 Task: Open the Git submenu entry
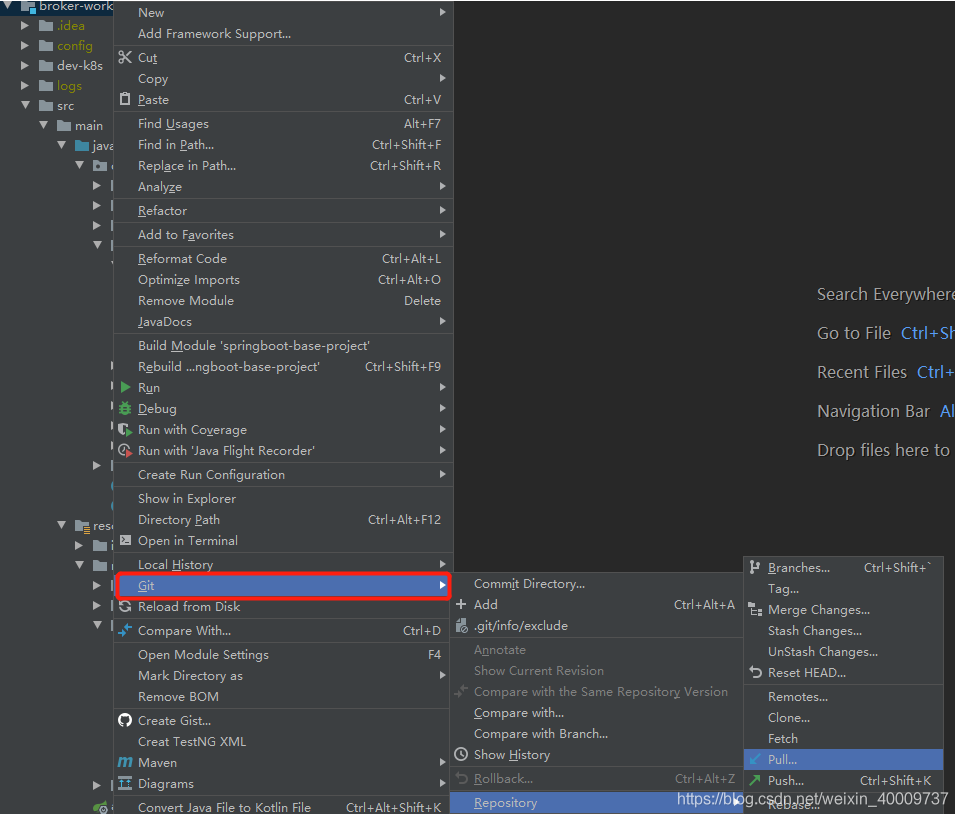pyautogui.click(x=283, y=586)
